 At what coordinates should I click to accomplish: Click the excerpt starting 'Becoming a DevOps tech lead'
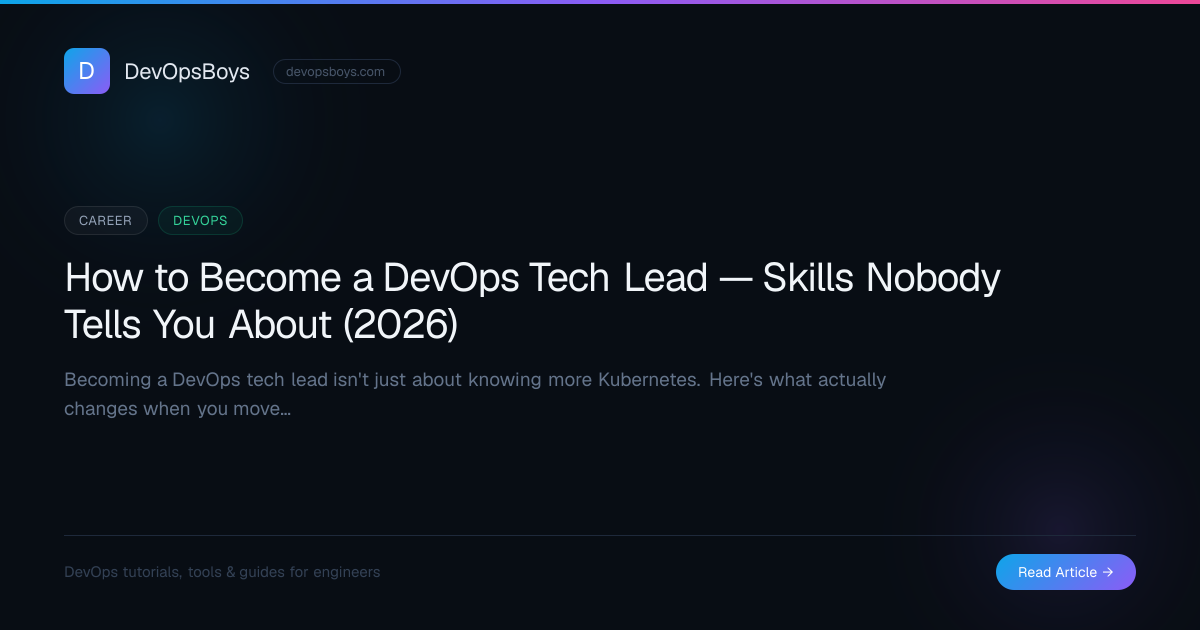475,394
